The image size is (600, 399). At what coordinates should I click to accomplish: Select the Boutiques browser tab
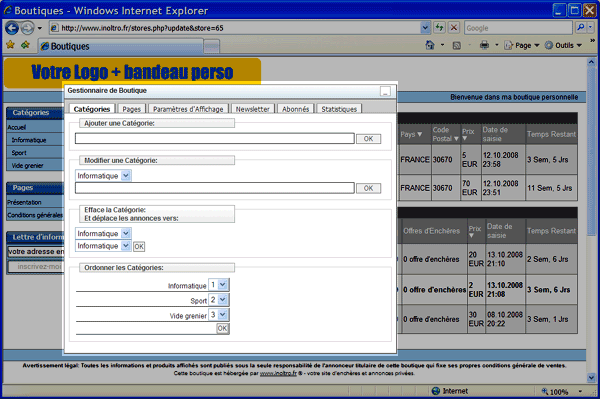coord(120,46)
